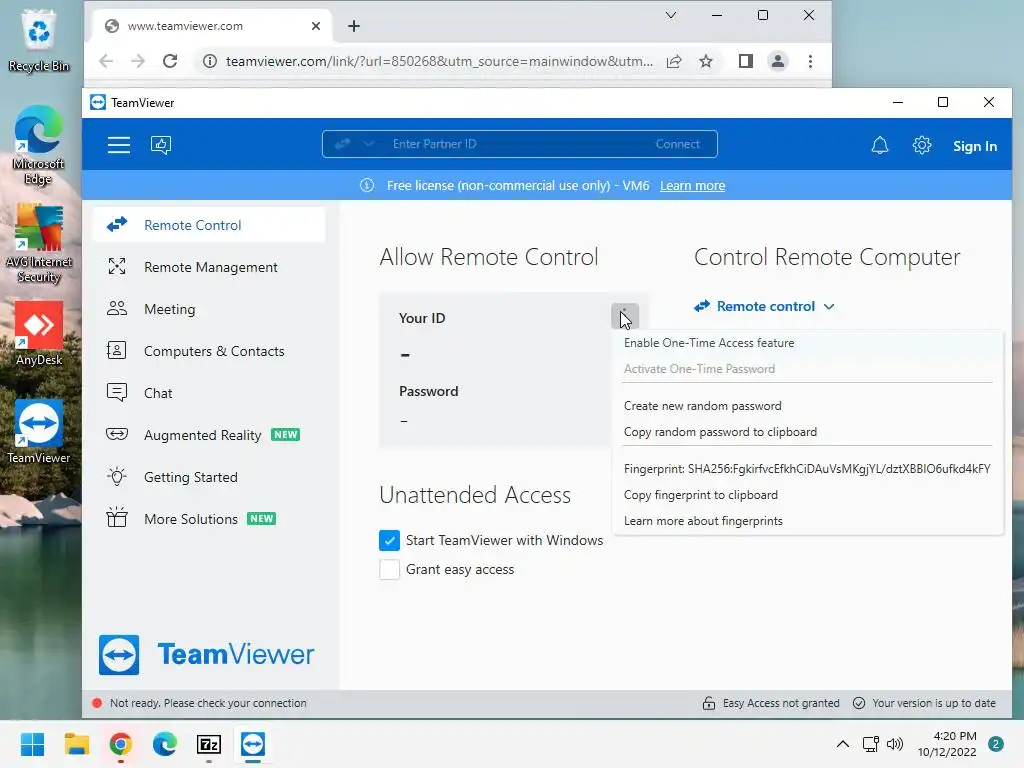This screenshot has width=1024, height=768.
Task: Click the volume icon in system tray
Action: 895,744
